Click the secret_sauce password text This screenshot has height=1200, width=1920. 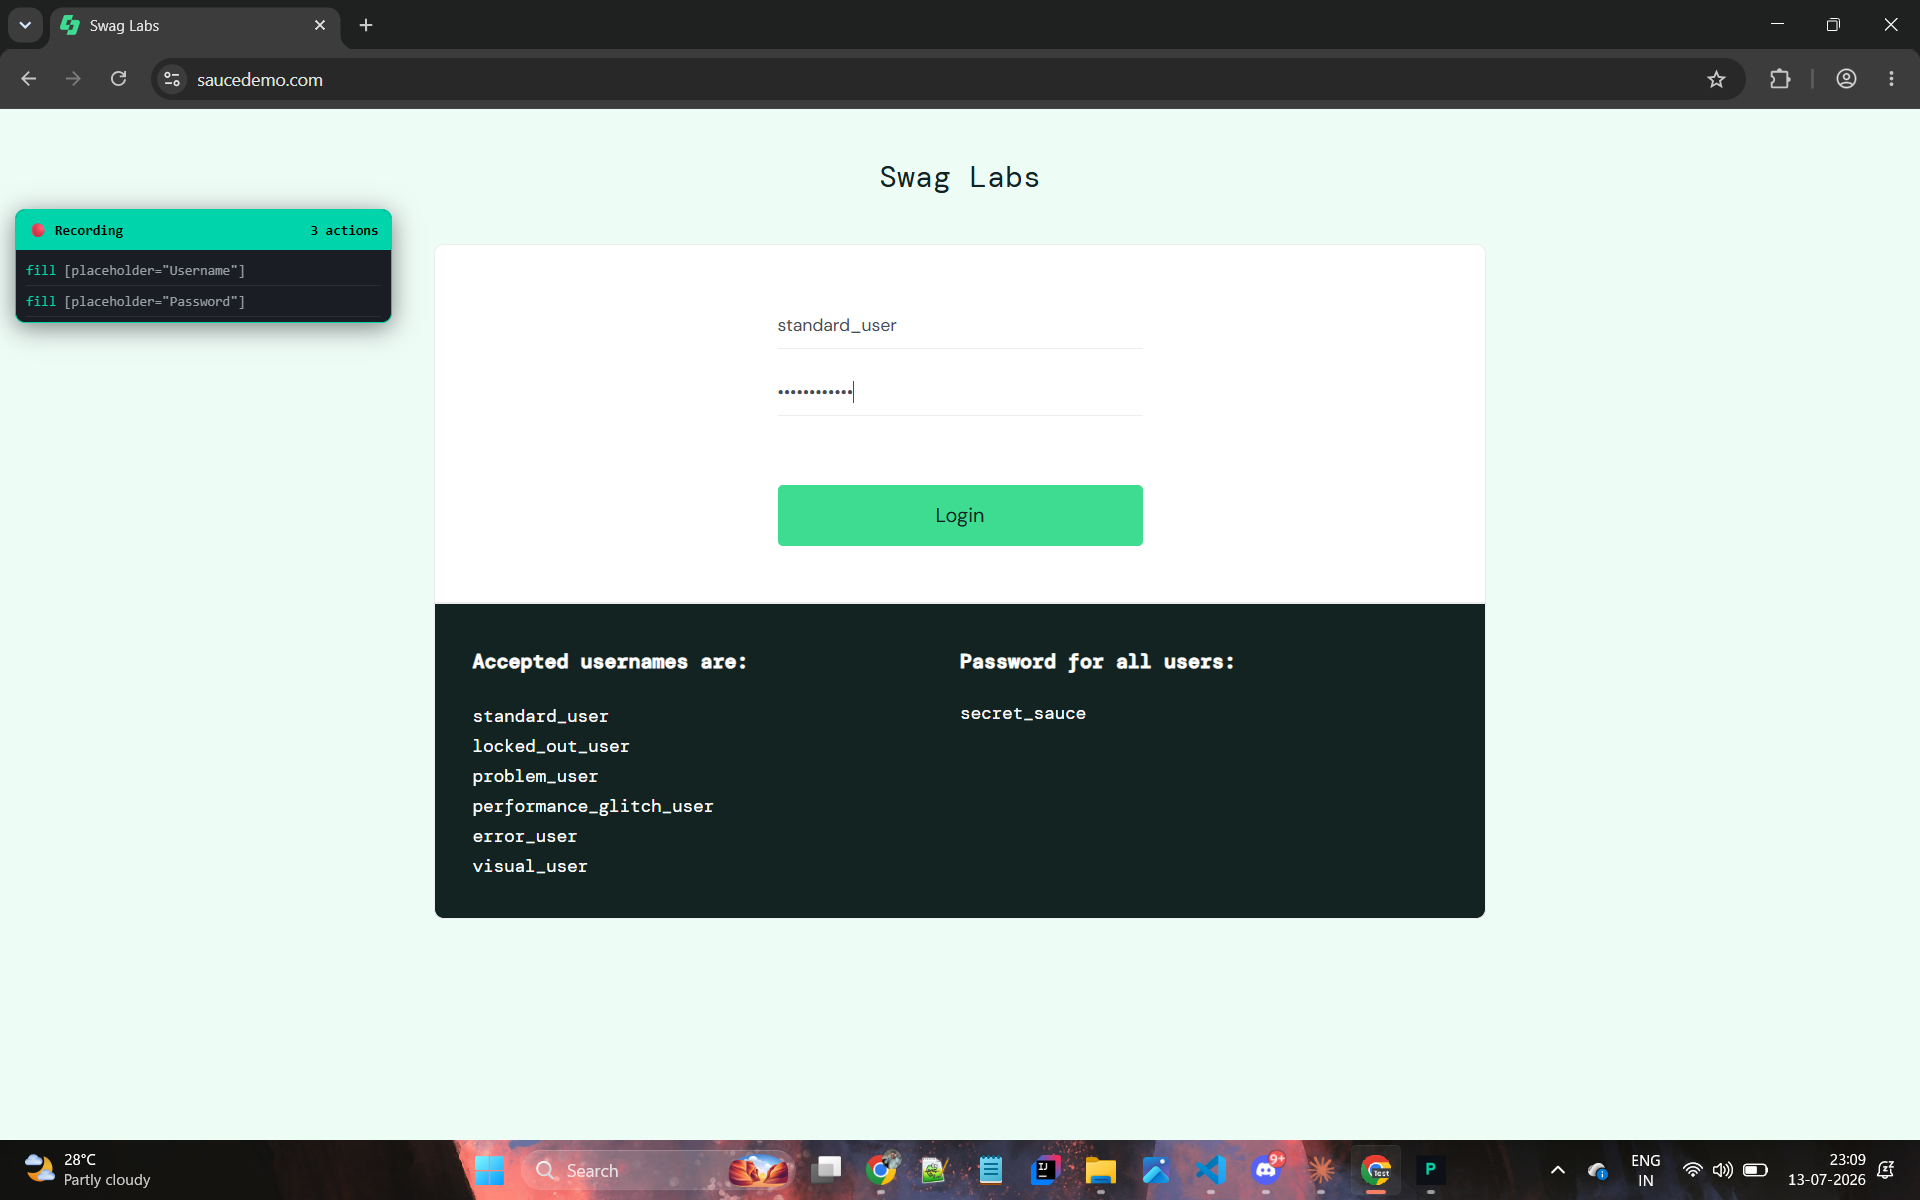pos(1023,713)
